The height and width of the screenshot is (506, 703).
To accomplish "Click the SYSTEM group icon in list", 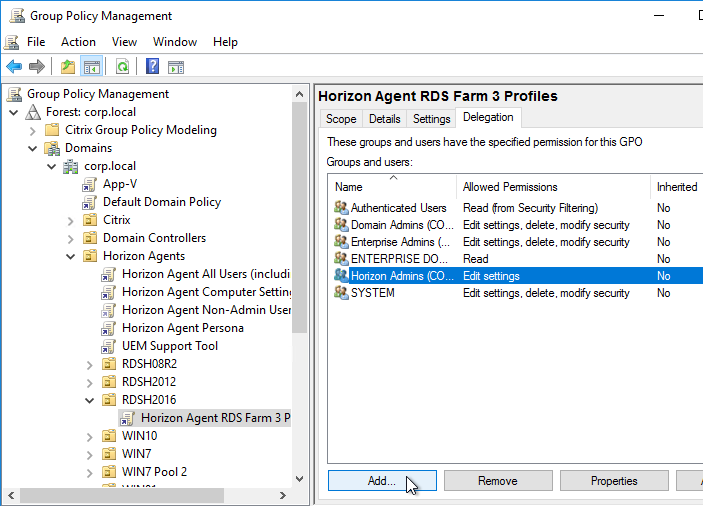I will pyautogui.click(x=341, y=292).
